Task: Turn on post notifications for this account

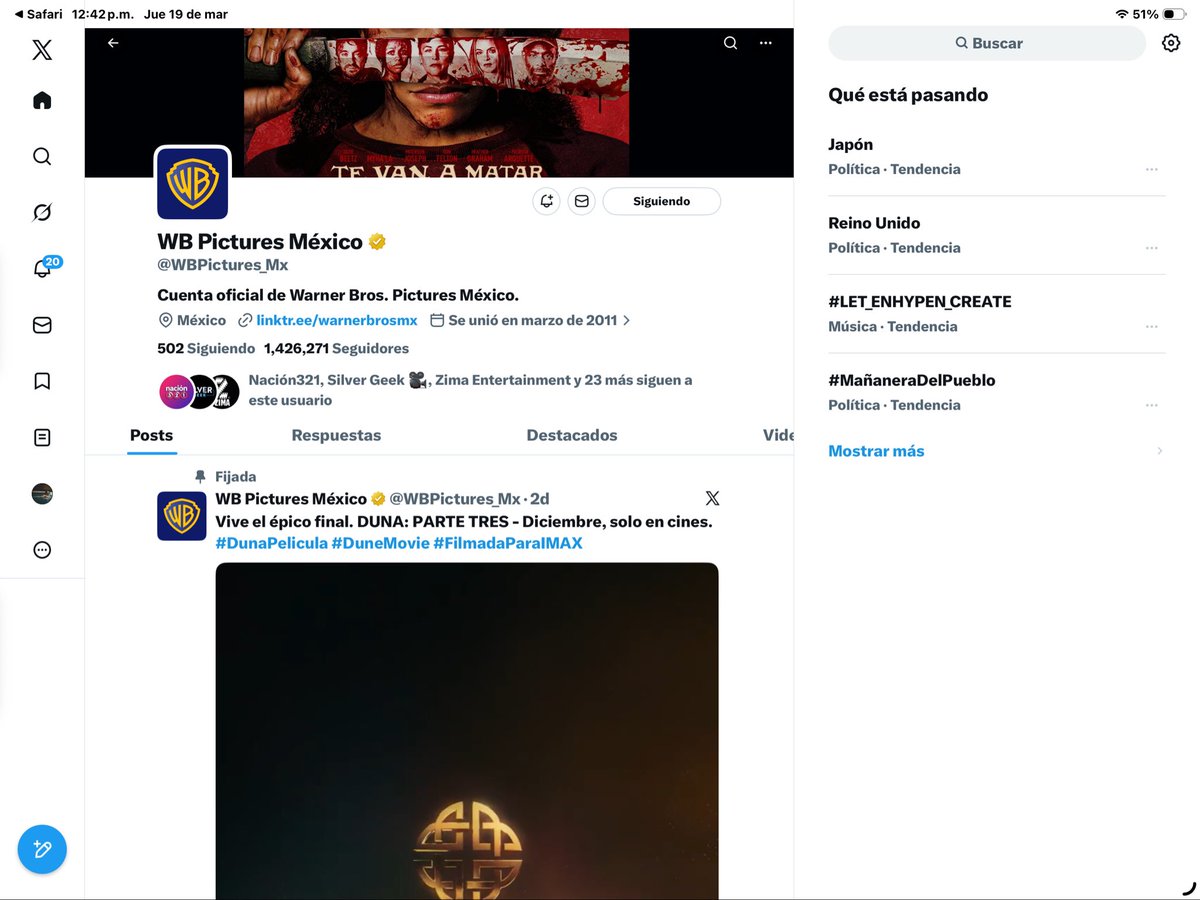Action: 546,201
